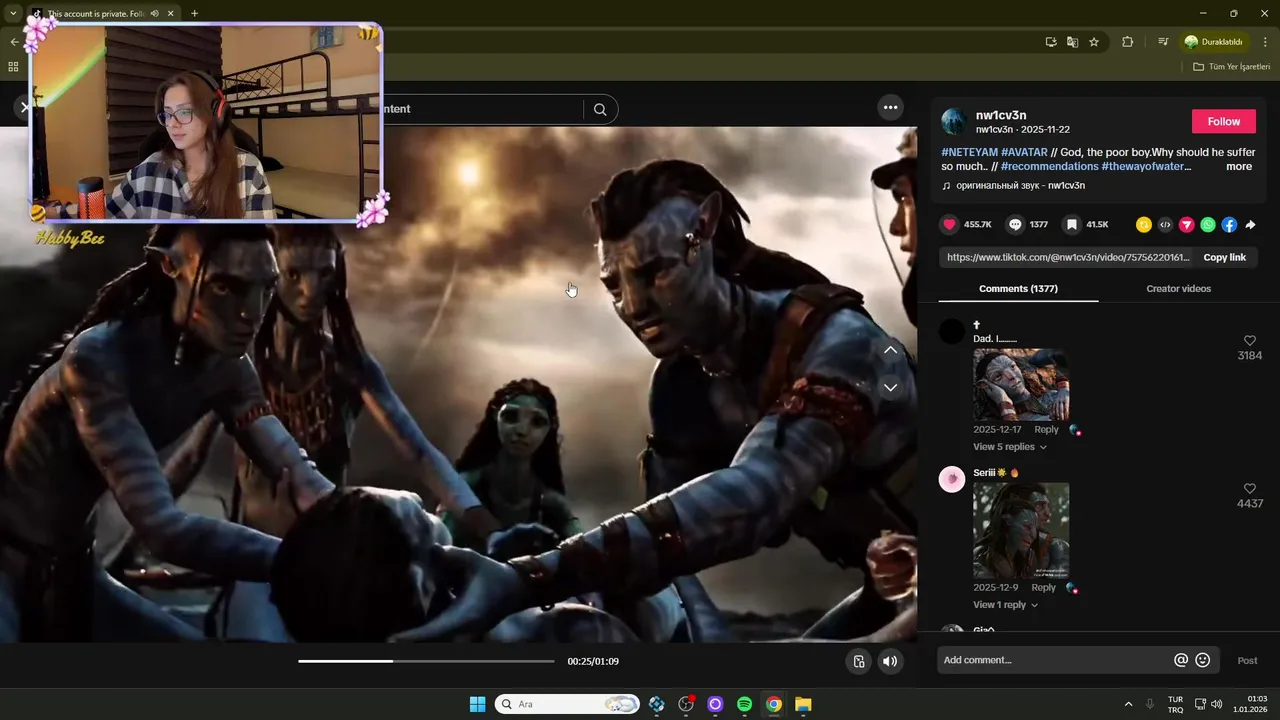Click the taskbar Ara search box
This screenshot has height=720, width=1280.
567,704
